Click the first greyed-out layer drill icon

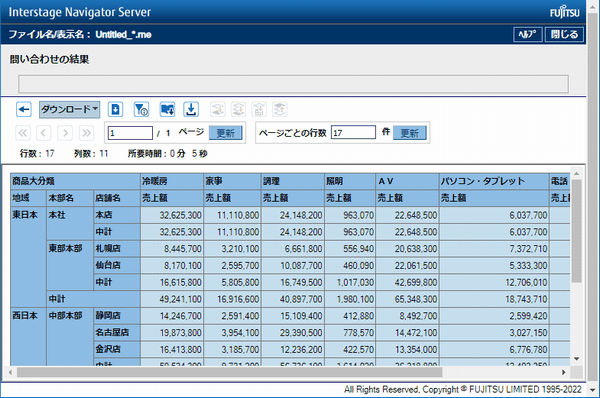[218, 109]
